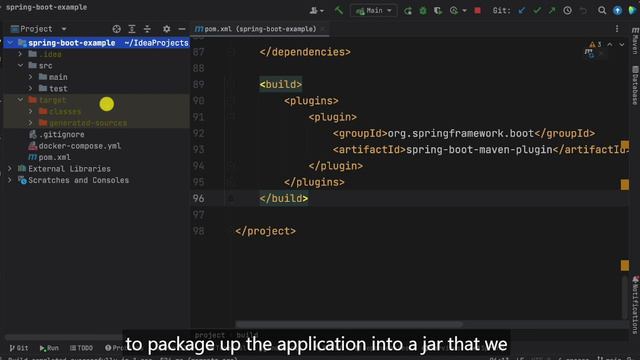Open Search Everywhere magnifier icon
The width and height of the screenshot is (640, 360).
point(602,11)
